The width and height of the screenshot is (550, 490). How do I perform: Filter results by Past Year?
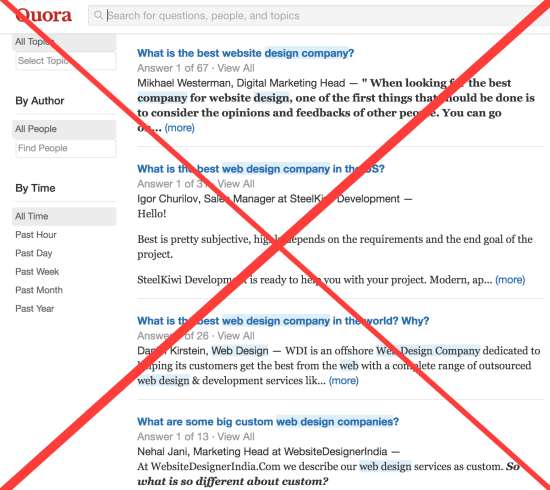pos(35,309)
